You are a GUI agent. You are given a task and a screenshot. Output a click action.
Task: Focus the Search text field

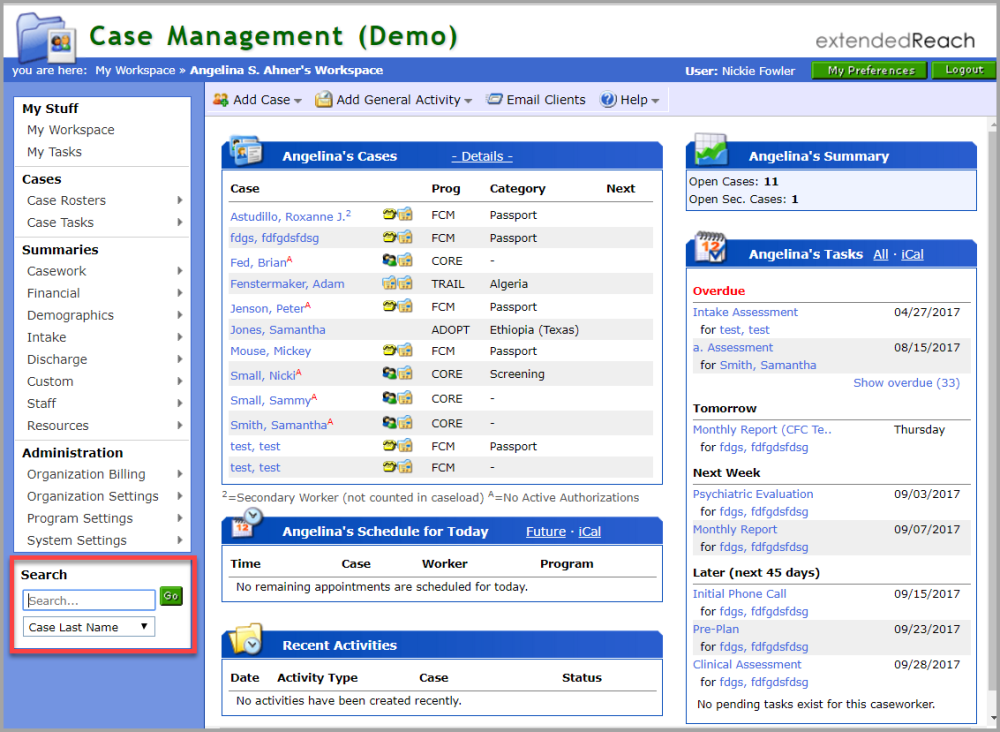(x=89, y=601)
